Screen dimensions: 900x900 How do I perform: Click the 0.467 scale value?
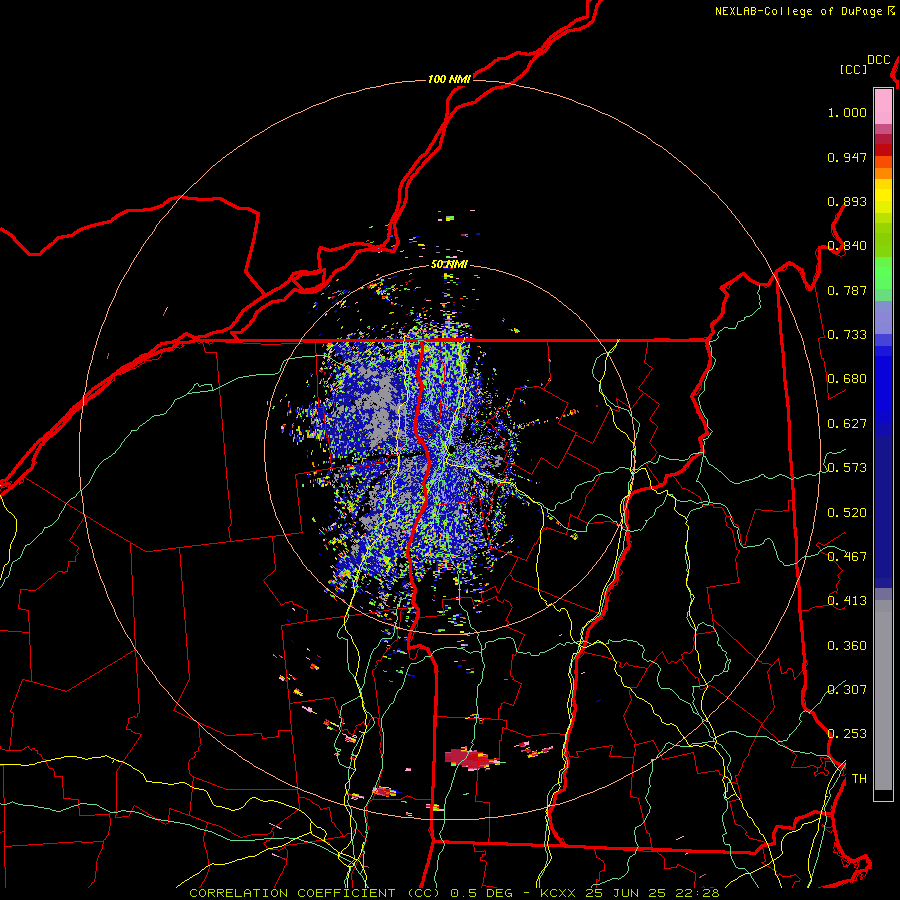pos(847,557)
